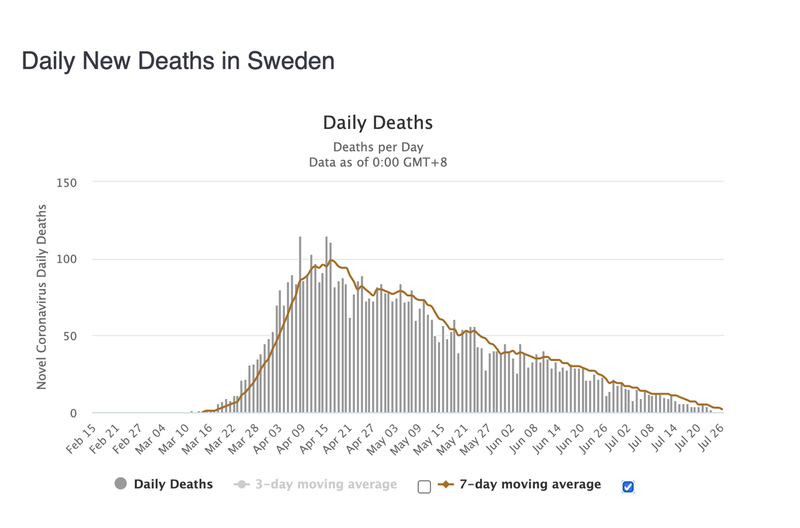Enable the 3-day moving average checkbox
This screenshot has width=800, height=528.
[x=424, y=487]
